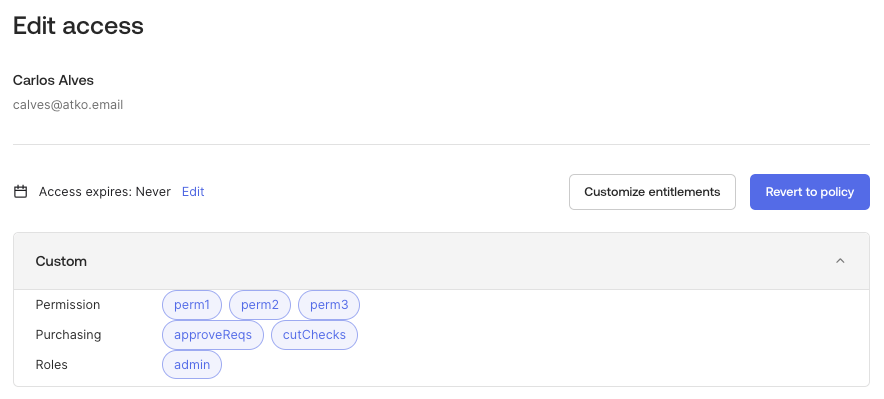Image resolution: width=884 pixels, height=399 pixels.
Task: Click the Permission row label
Action: [x=68, y=305]
